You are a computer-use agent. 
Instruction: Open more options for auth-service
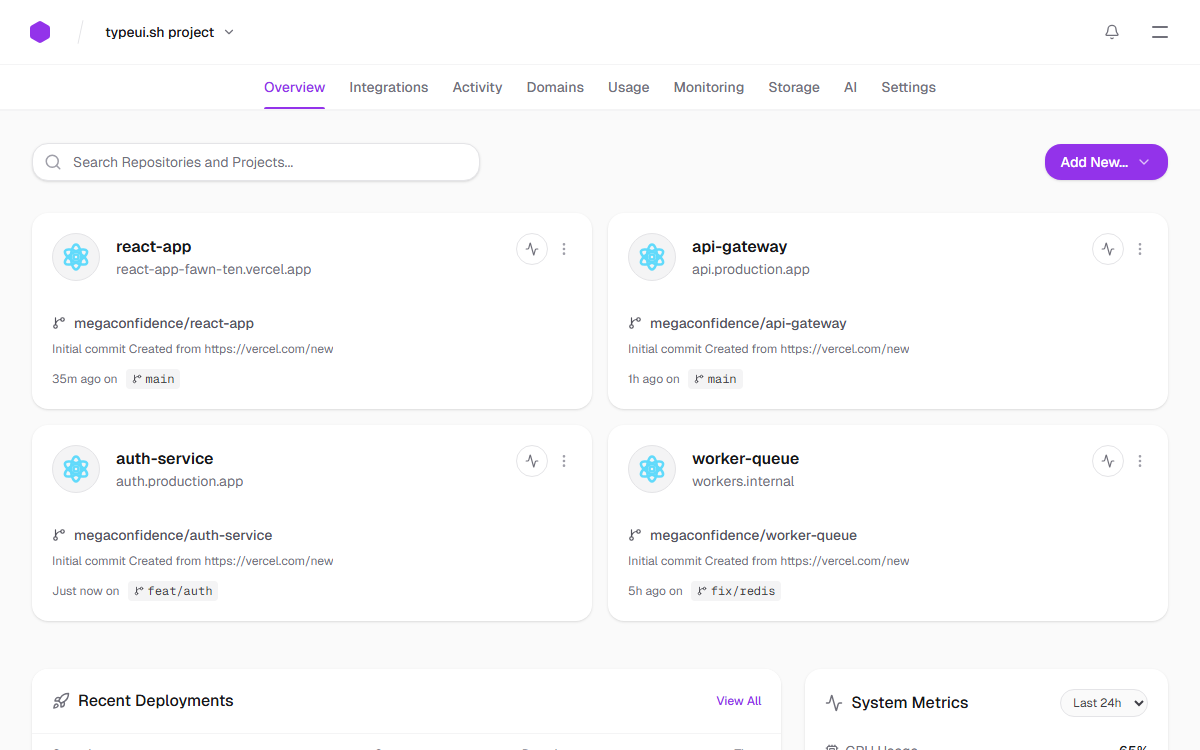pyautogui.click(x=564, y=461)
